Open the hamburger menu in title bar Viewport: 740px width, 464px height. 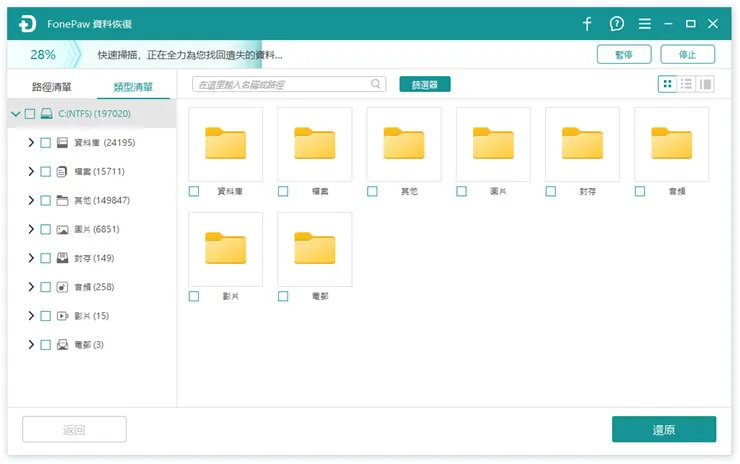(x=645, y=24)
